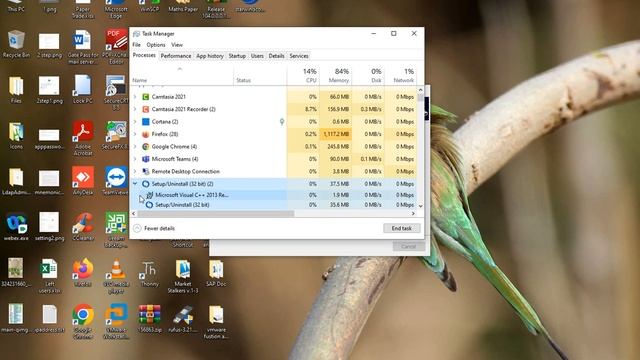This screenshot has height=360, width=640.
Task: Open the webex.exe desktop icon
Action: point(16,223)
